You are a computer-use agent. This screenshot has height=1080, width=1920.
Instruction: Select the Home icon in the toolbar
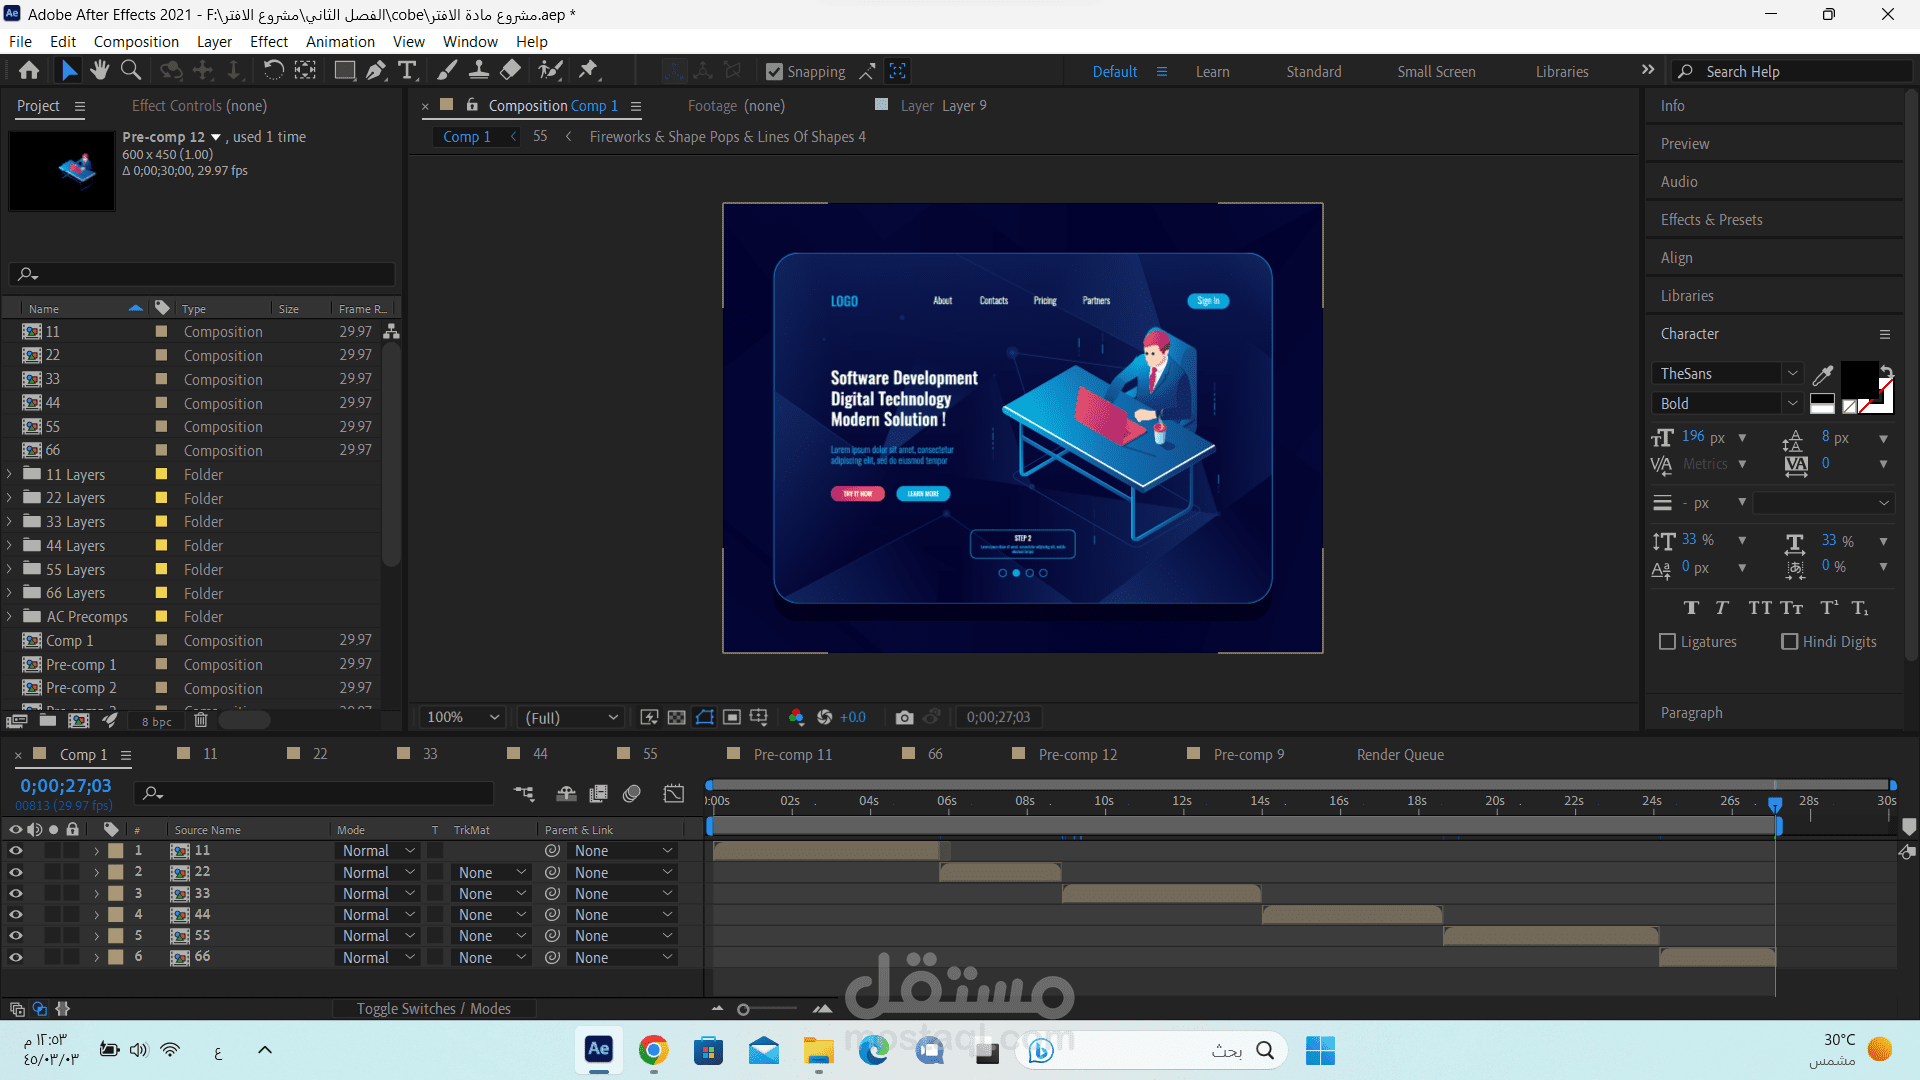coord(29,71)
